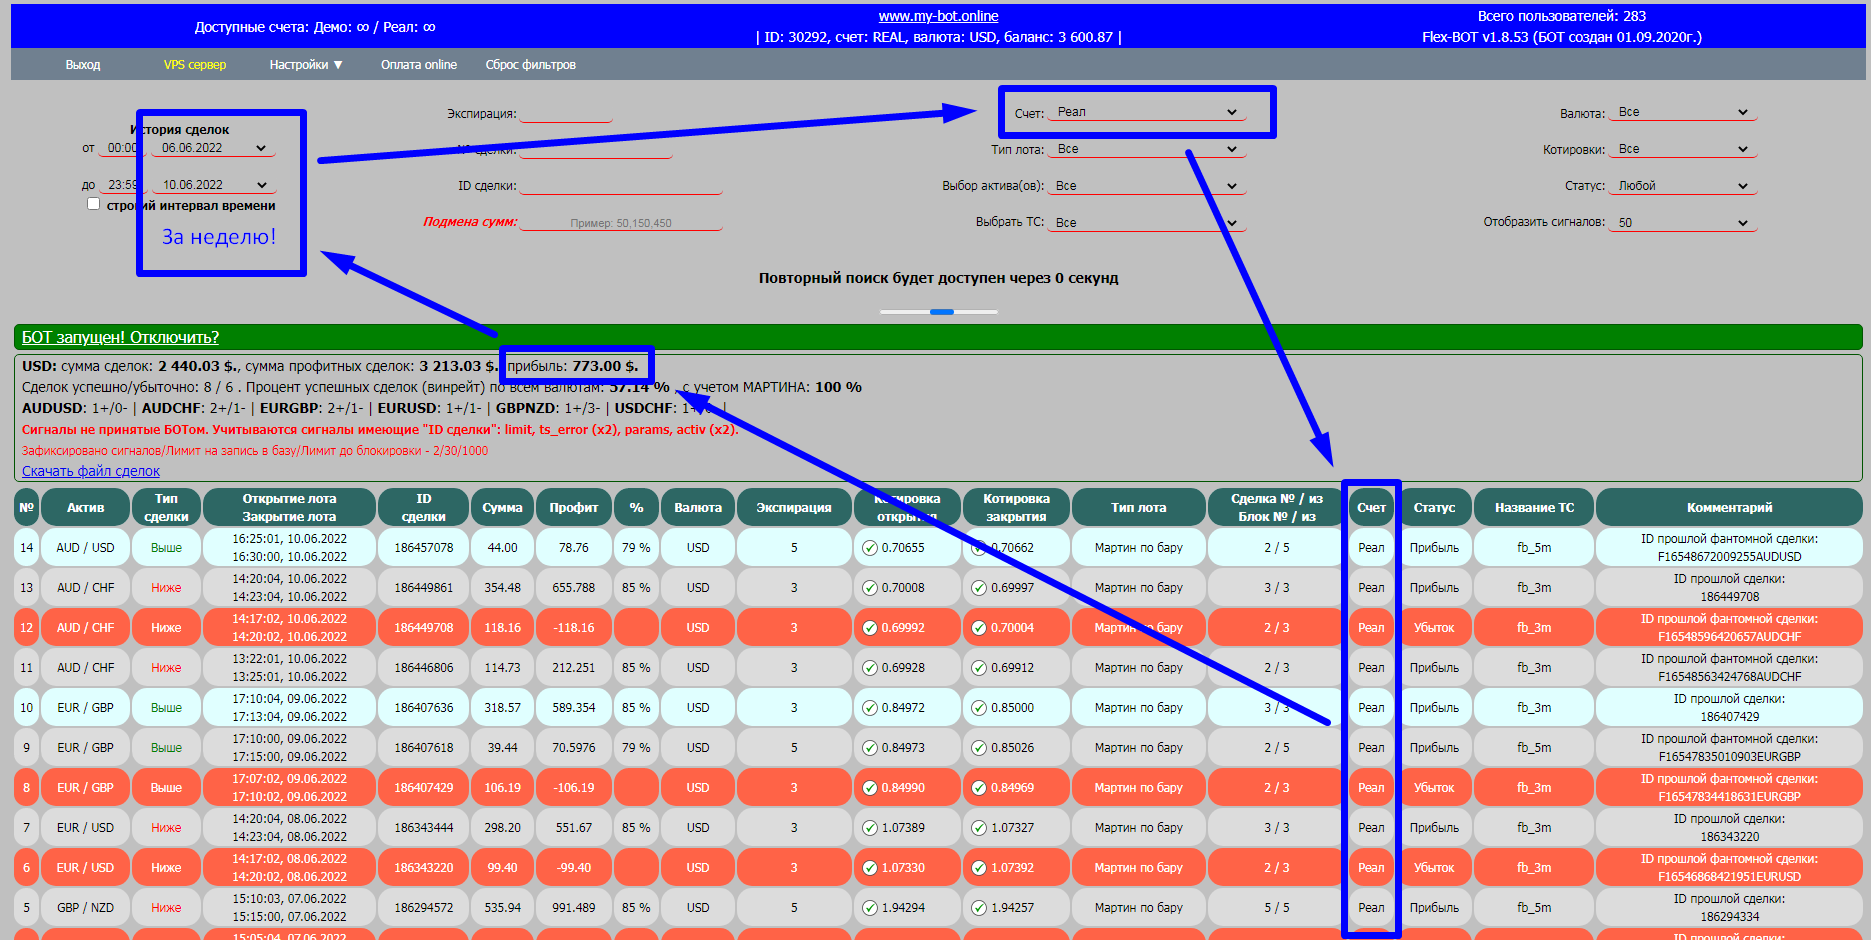Click the Актив column header
The image size is (1871, 940).
85,508
